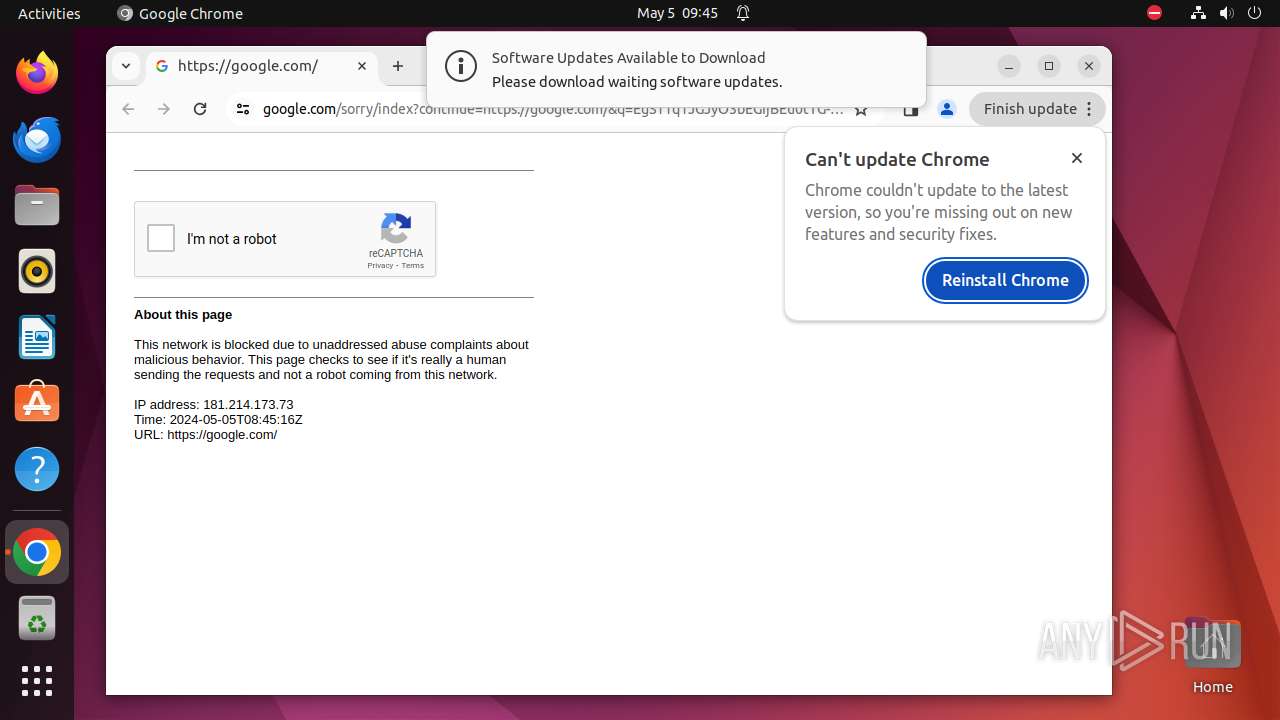Open Chrome side panel icon

(x=911, y=110)
